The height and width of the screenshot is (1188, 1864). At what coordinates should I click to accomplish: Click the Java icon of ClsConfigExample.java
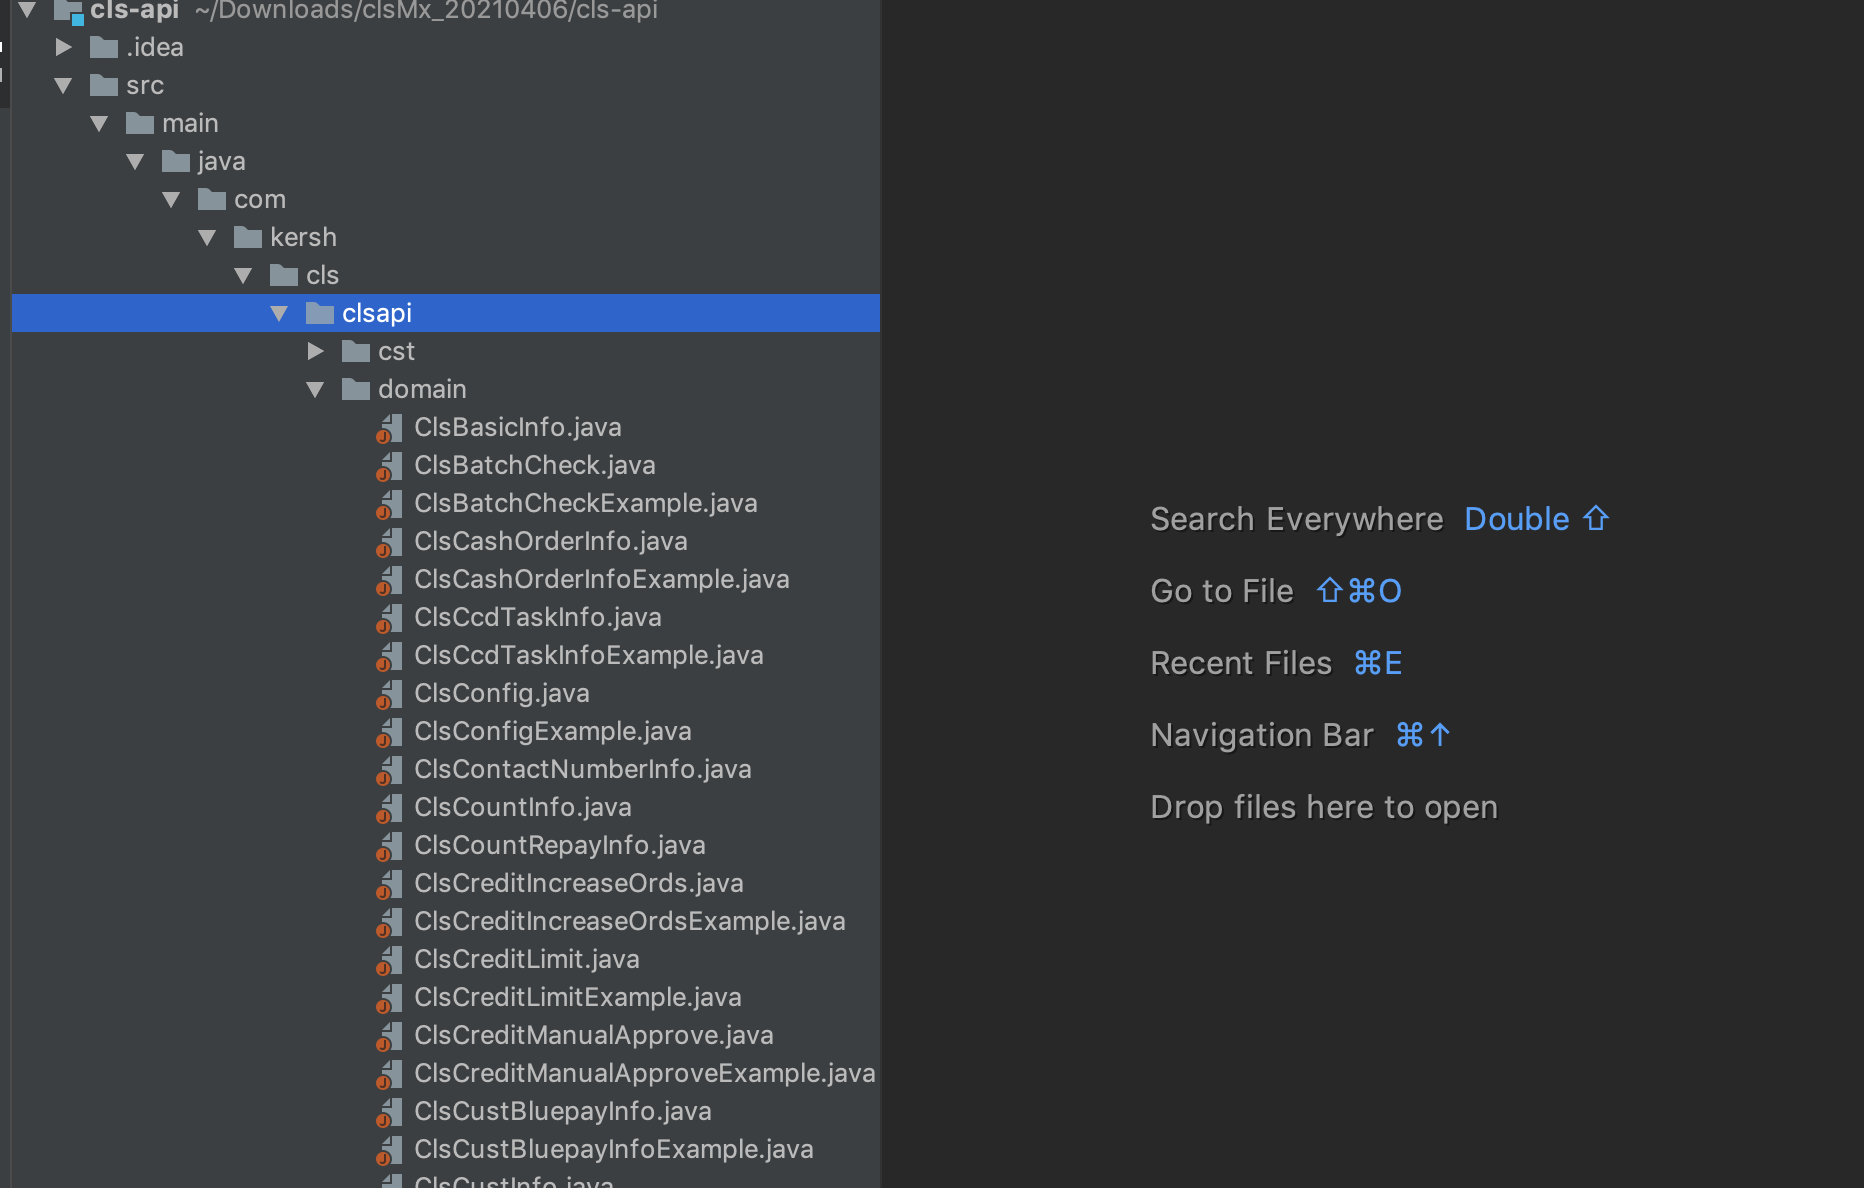[389, 732]
